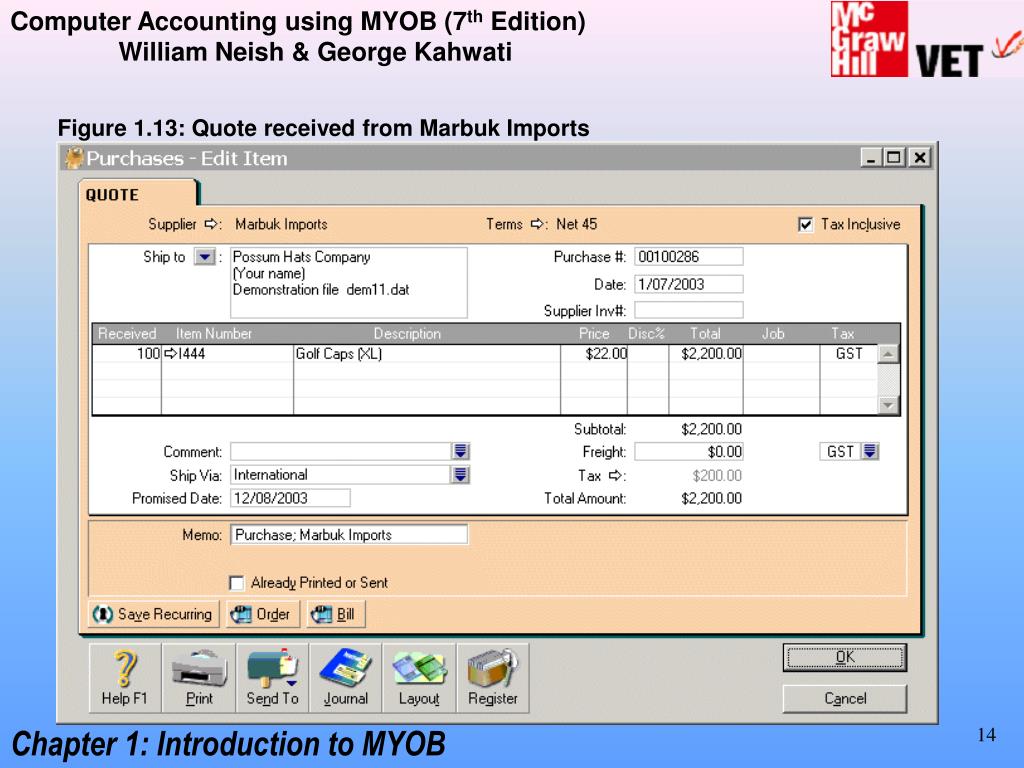The width and height of the screenshot is (1024, 768).
Task: Click the Tax amount $200.00
Action: 717,475
